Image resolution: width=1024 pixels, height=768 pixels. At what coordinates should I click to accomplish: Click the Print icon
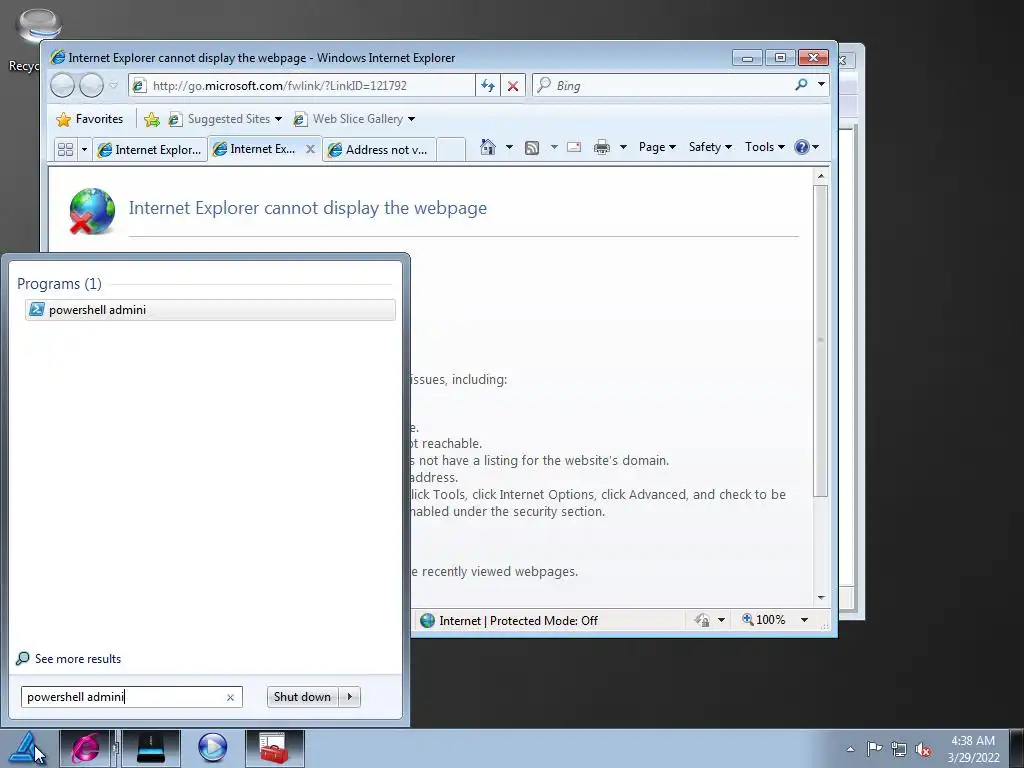click(601, 147)
